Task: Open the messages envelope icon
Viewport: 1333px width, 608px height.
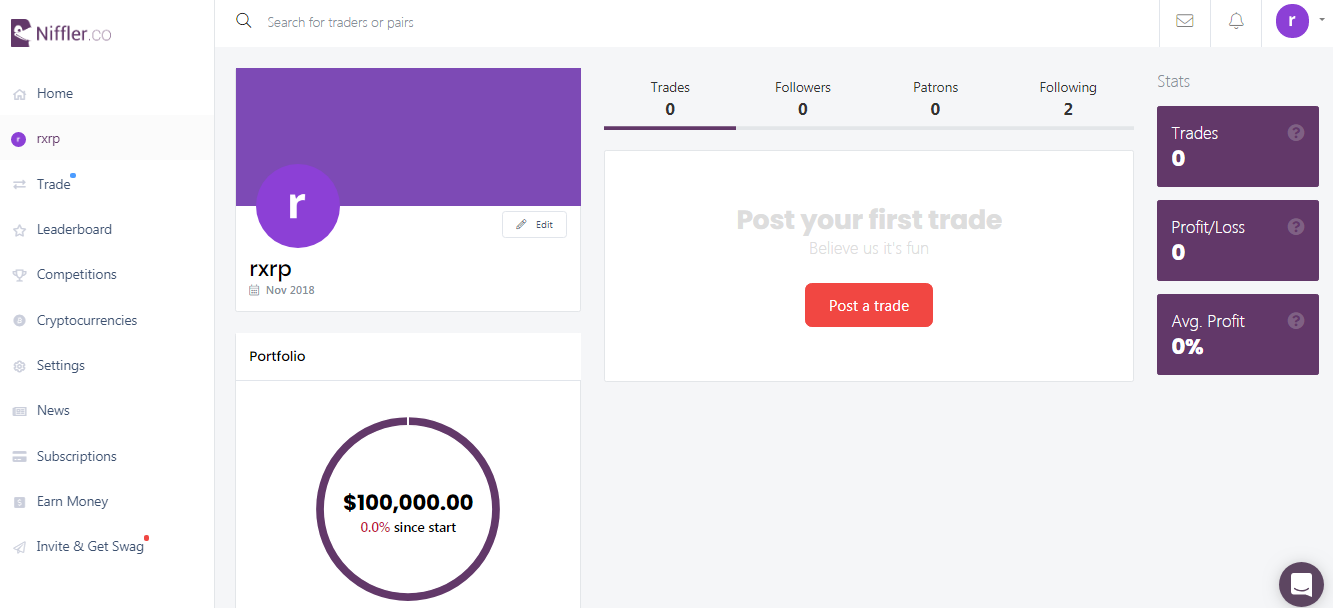Action: [x=1185, y=21]
